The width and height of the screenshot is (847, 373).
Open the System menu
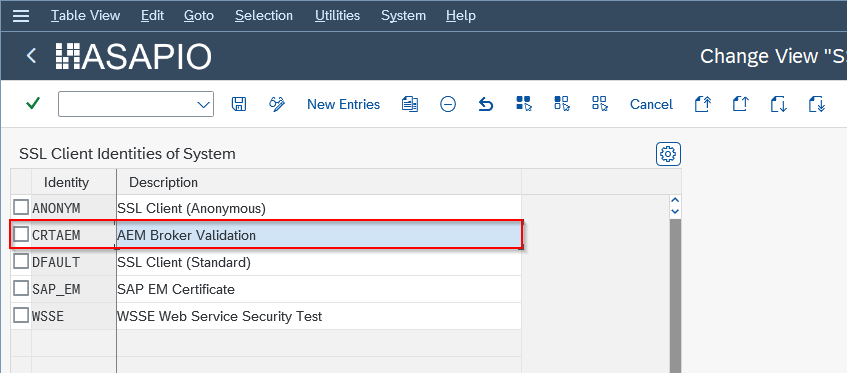[404, 16]
